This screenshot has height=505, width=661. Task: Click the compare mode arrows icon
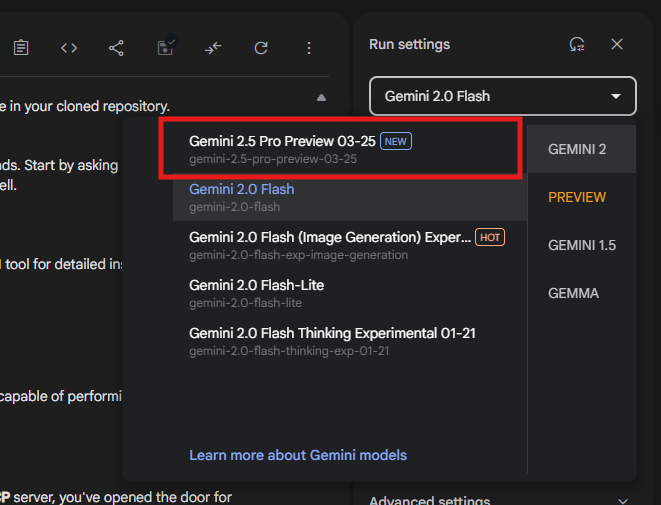click(213, 48)
